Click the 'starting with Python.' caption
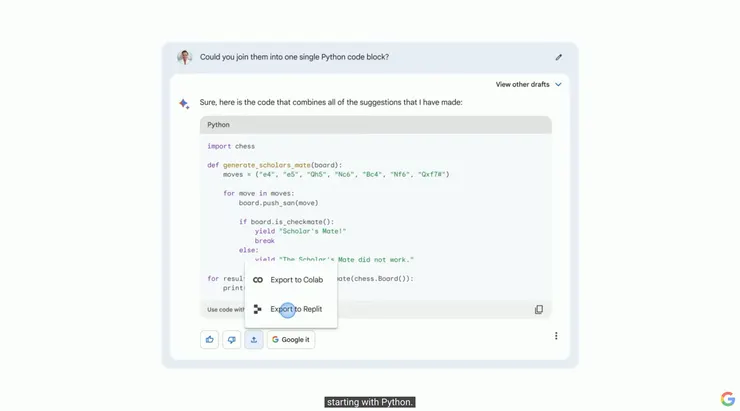The image size is (740, 411). coord(370,402)
